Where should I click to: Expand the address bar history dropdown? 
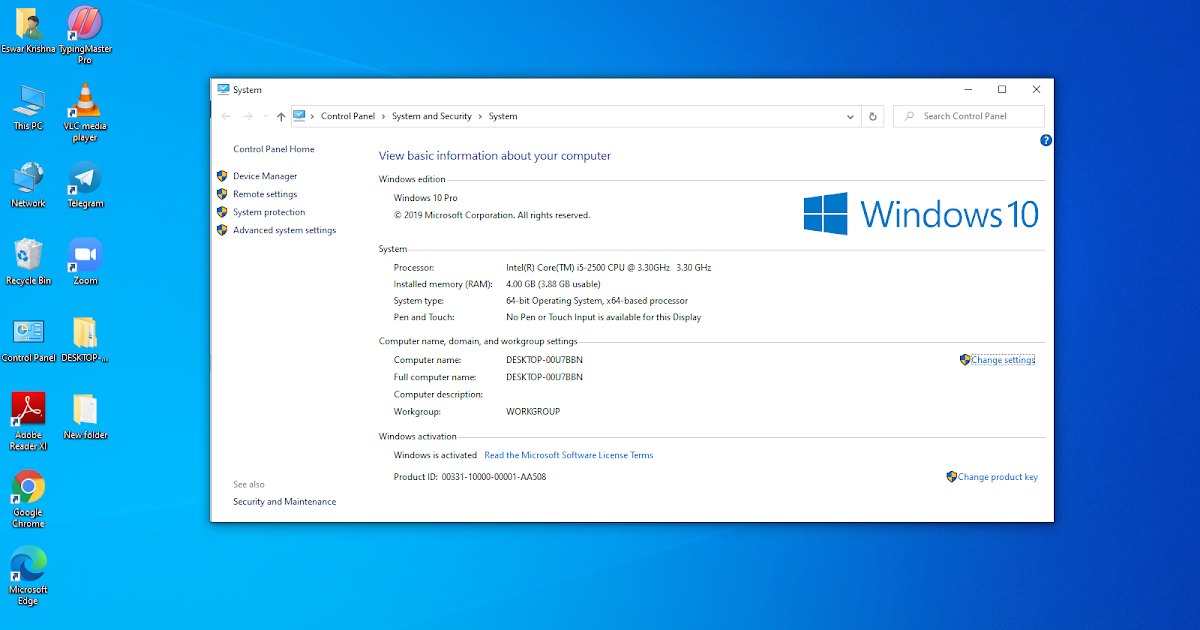[x=852, y=116]
